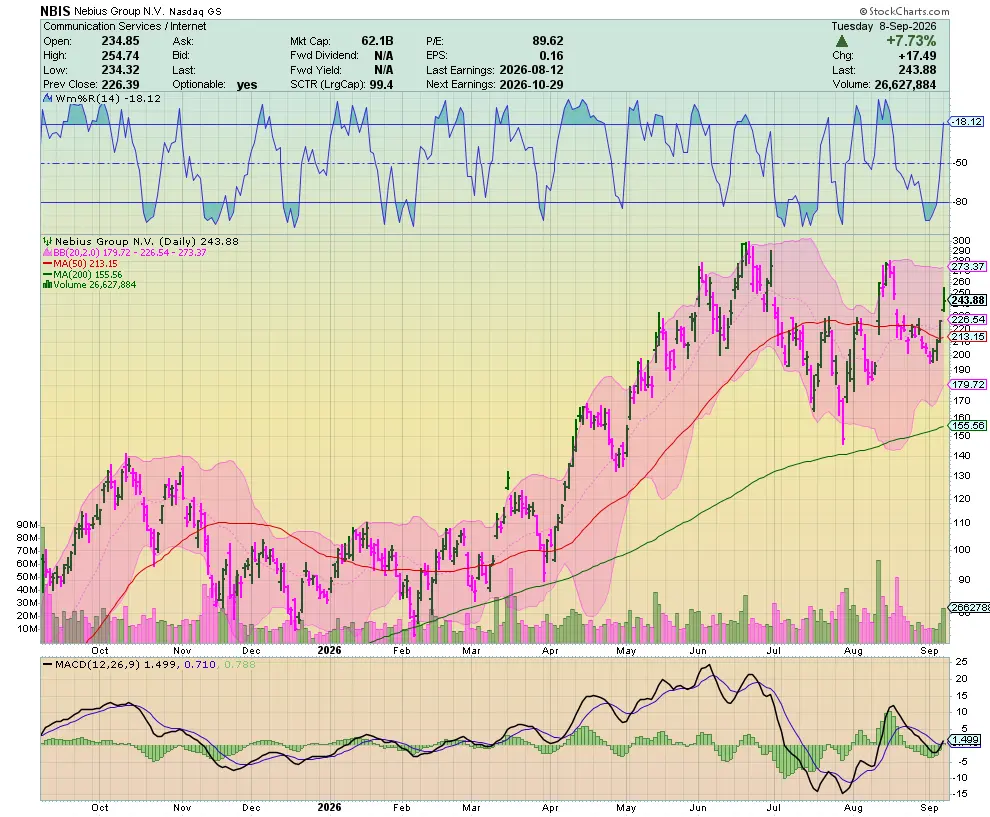
Task: Click the red MA(50) legend line
Action: pyautogui.click(x=47, y=263)
